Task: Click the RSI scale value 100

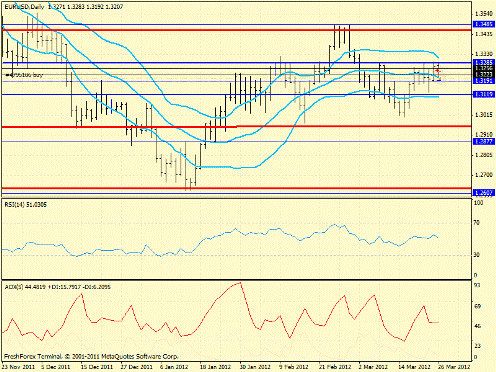Action: click(478, 203)
